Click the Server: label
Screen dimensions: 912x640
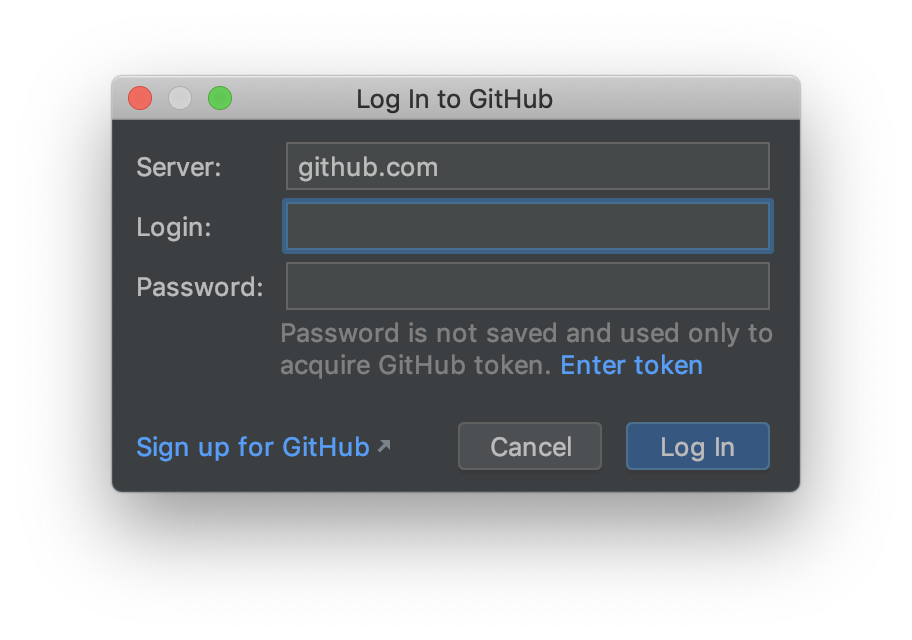179,168
